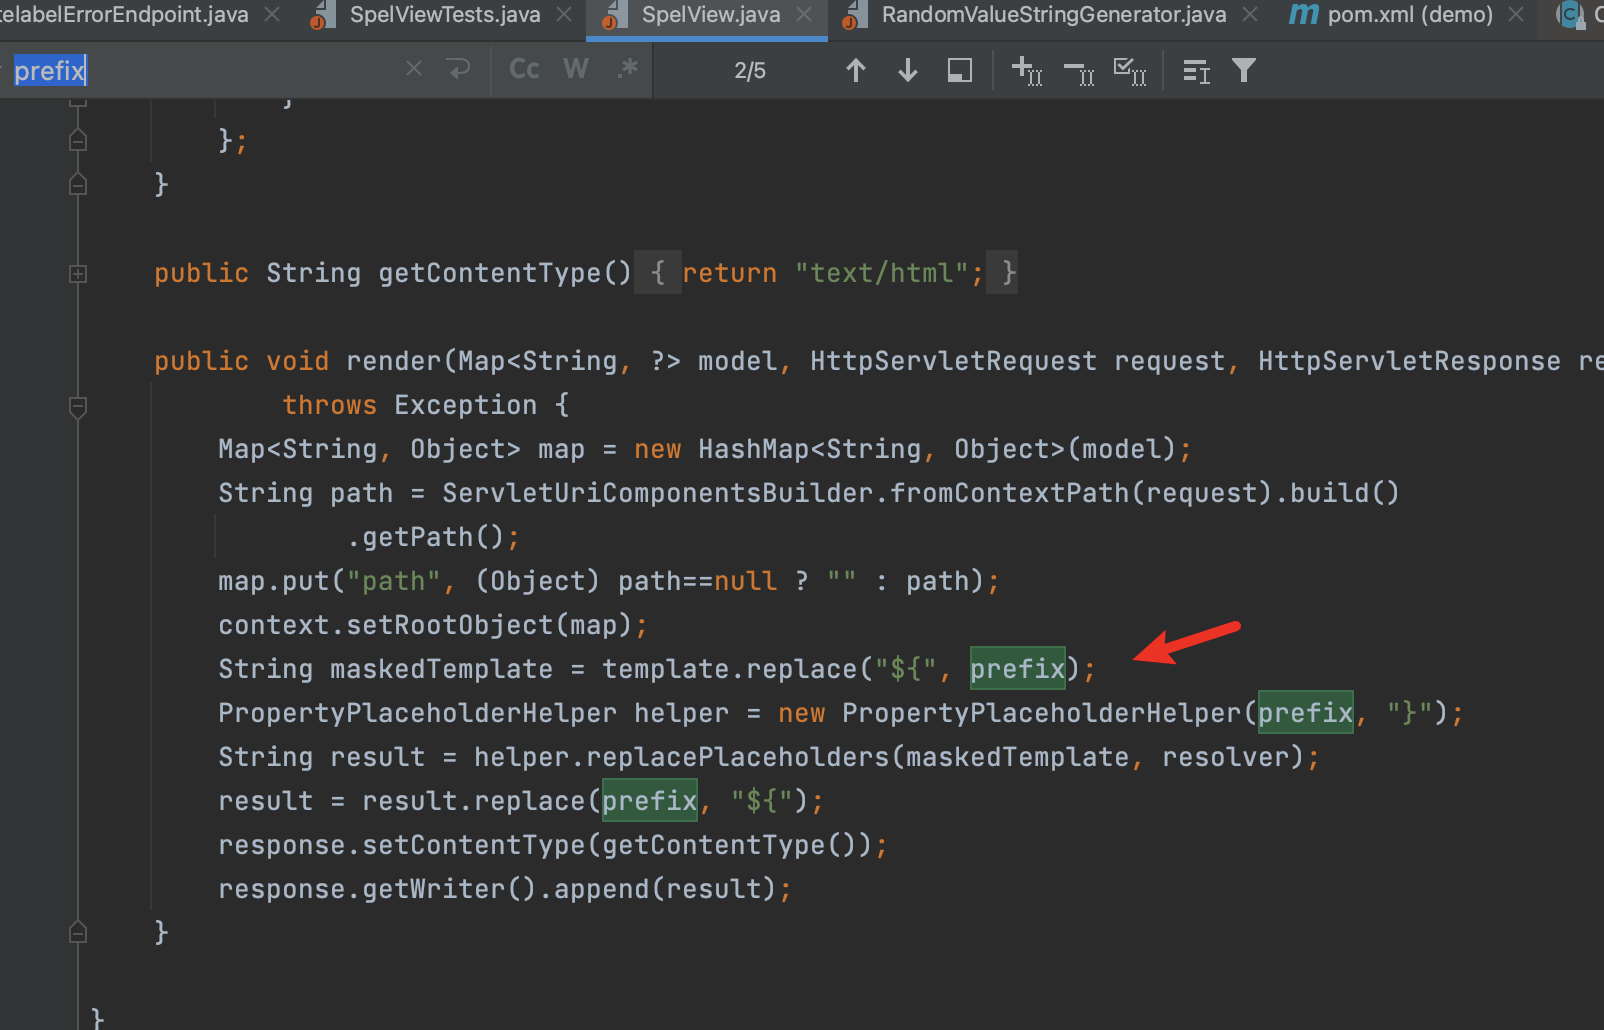The height and width of the screenshot is (1030, 1604).
Task: Unselect occurrence icon
Action: click(x=1079, y=72)
